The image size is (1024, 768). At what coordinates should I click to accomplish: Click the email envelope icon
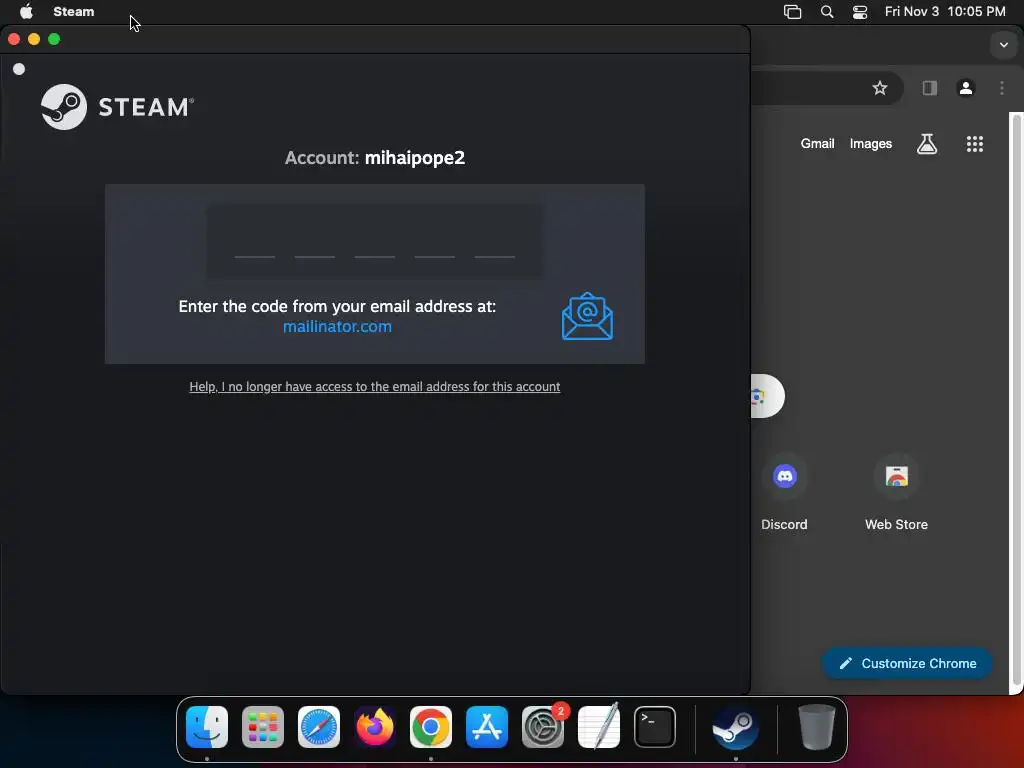click(x=587, y=316)
